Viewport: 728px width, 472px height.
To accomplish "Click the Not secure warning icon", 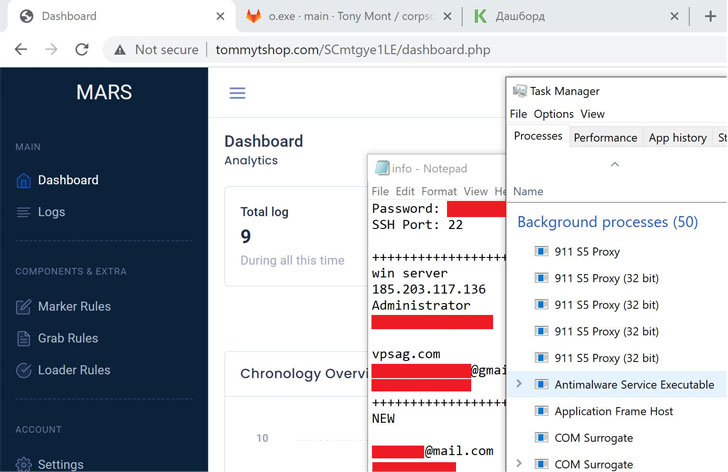I will 120,50.
